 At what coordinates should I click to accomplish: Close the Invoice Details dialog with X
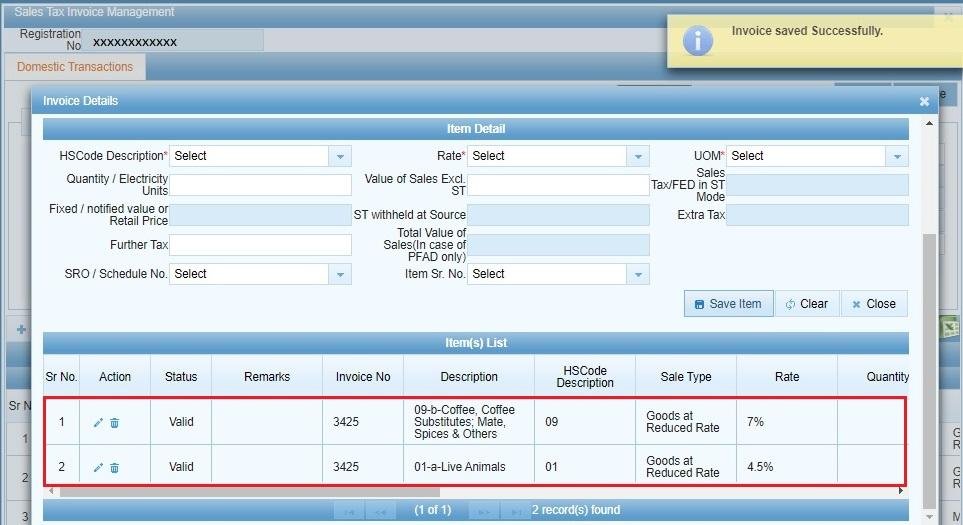(x=924, y=101)
